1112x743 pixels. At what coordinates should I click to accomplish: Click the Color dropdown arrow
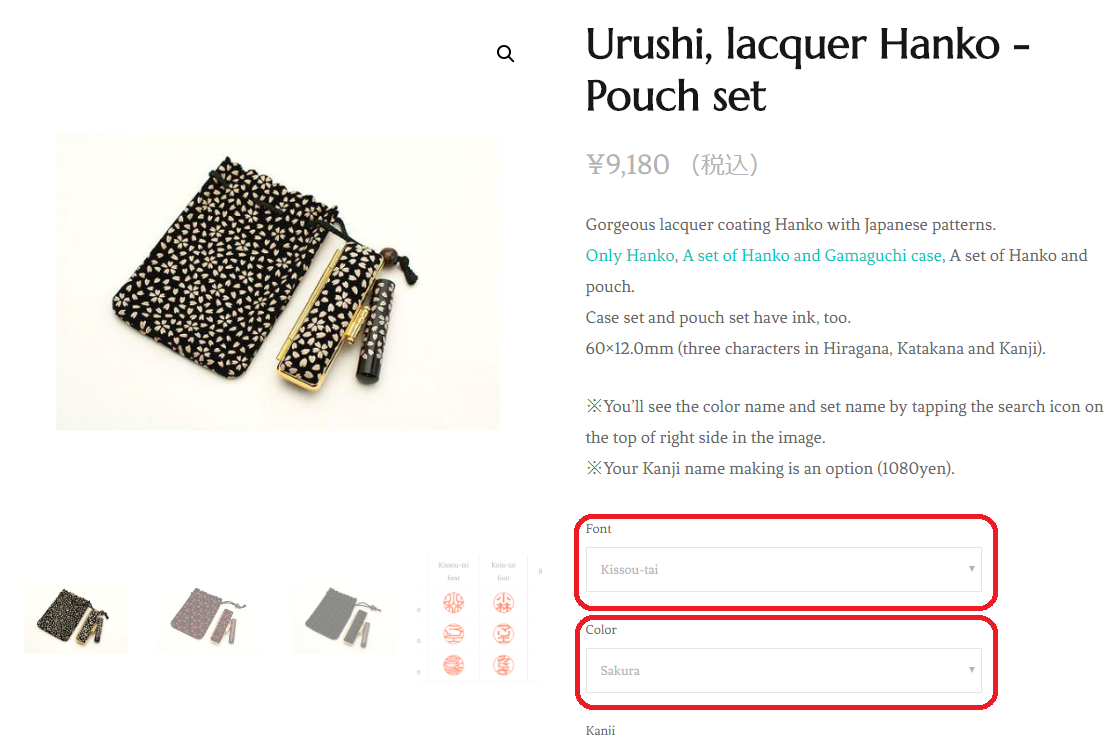click(972, 669)
